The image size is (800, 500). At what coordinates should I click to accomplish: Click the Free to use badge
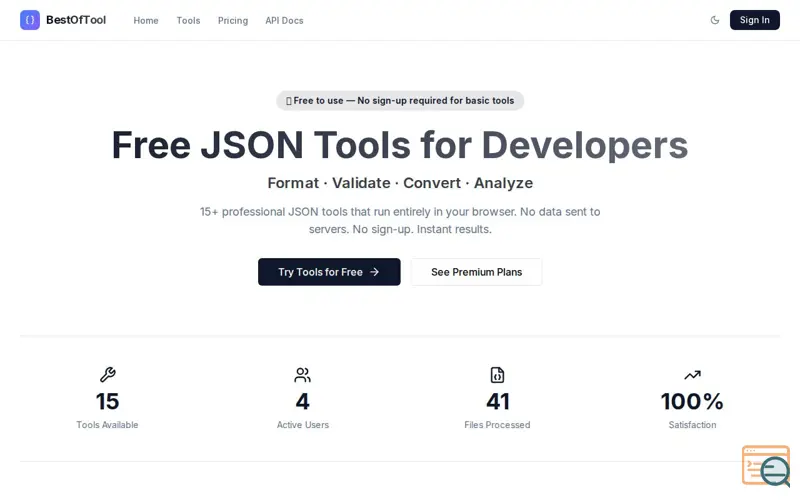coord(400,100)
